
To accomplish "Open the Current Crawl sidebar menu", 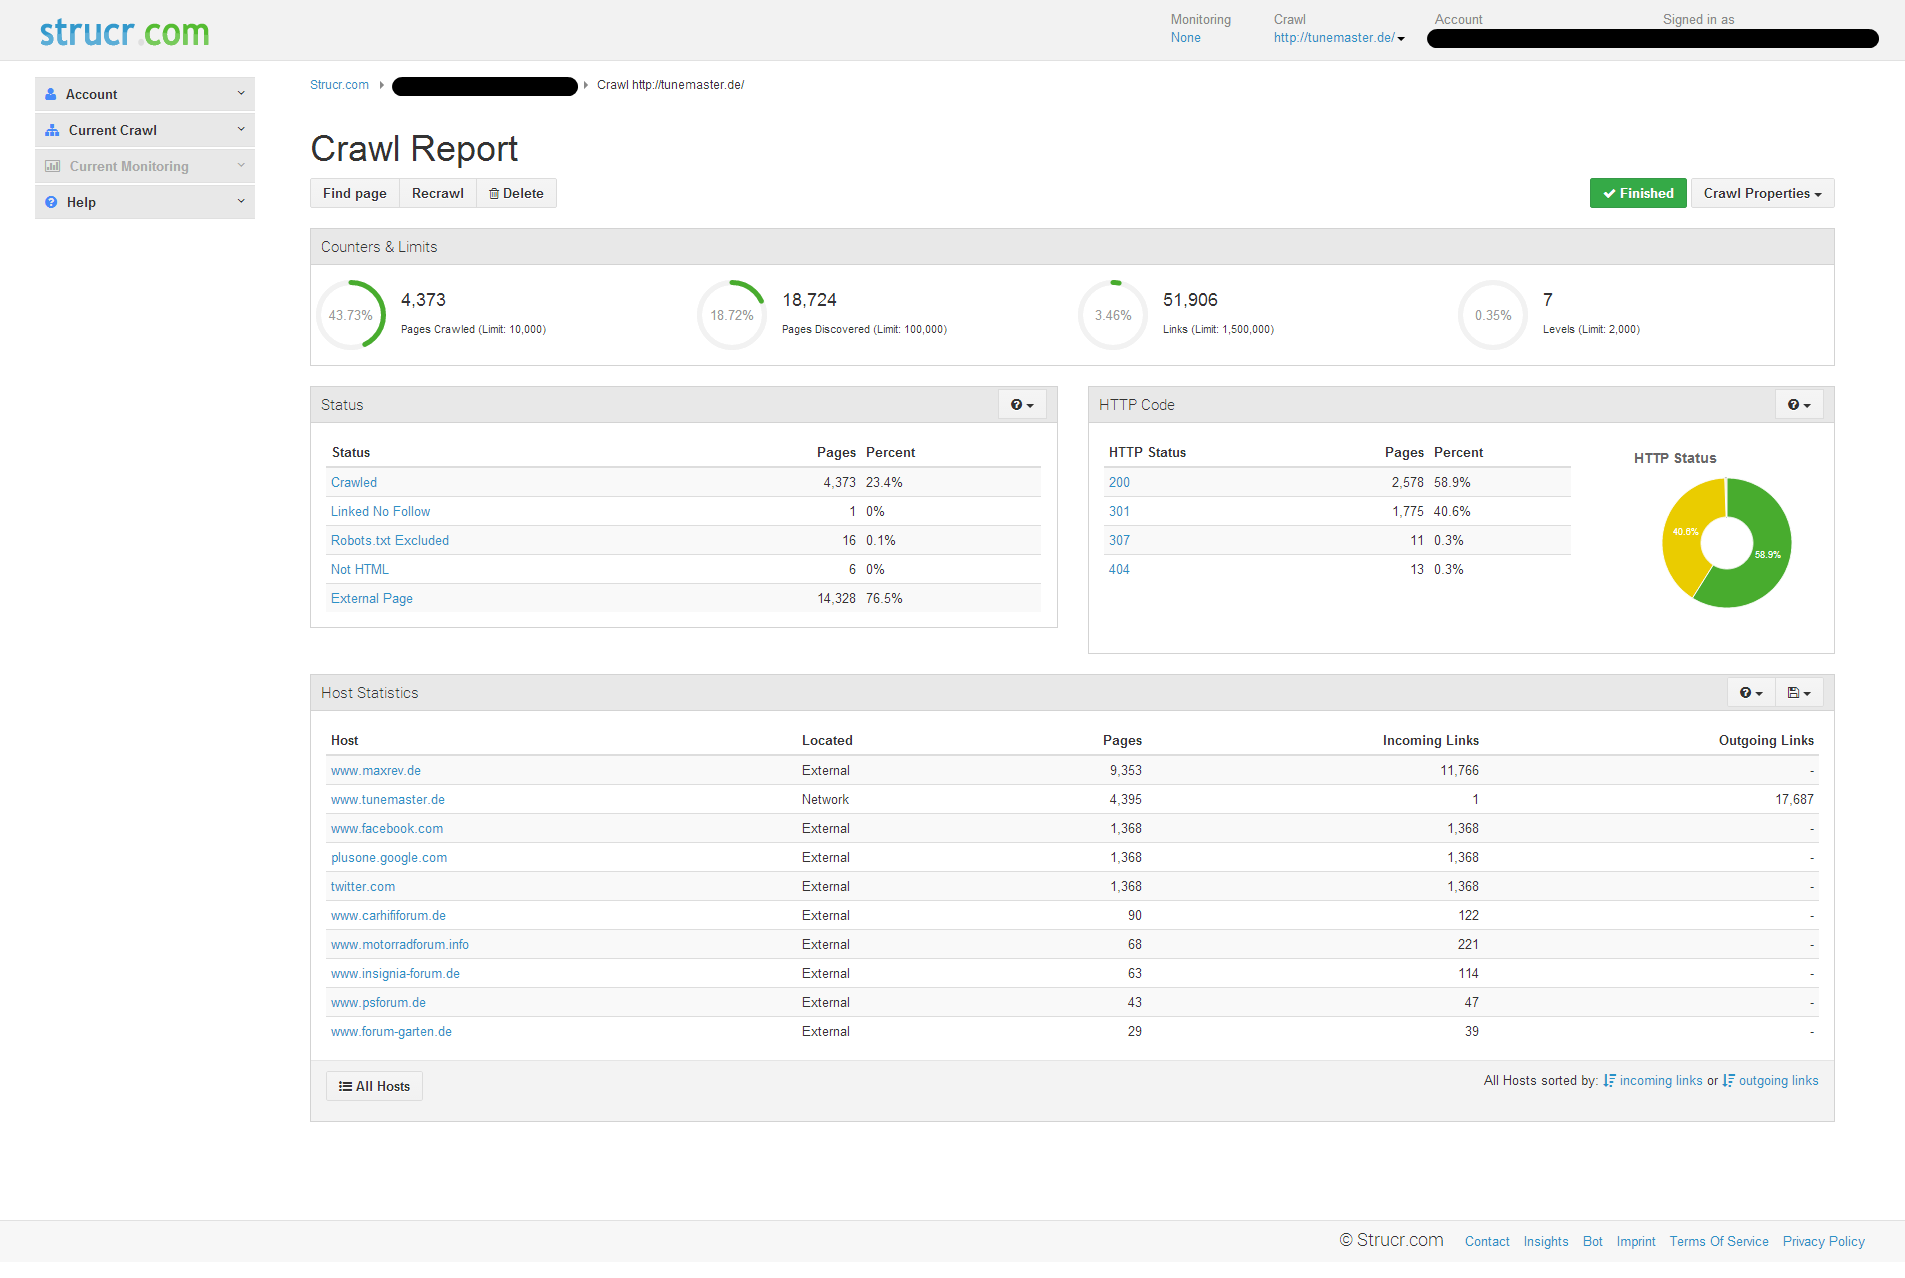I will pyautogui.click(x=145, y=130).
